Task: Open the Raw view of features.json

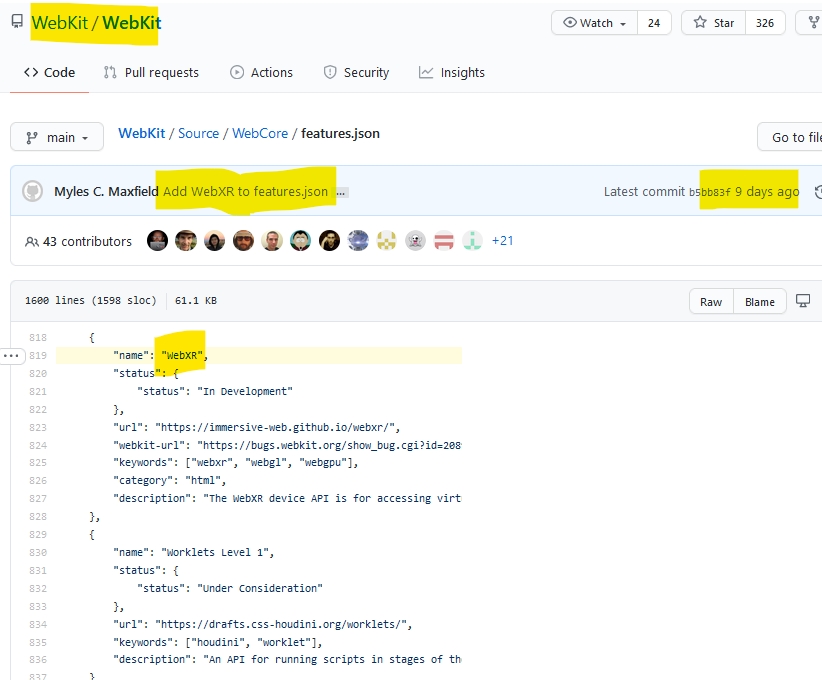Action: pos(710,301)
